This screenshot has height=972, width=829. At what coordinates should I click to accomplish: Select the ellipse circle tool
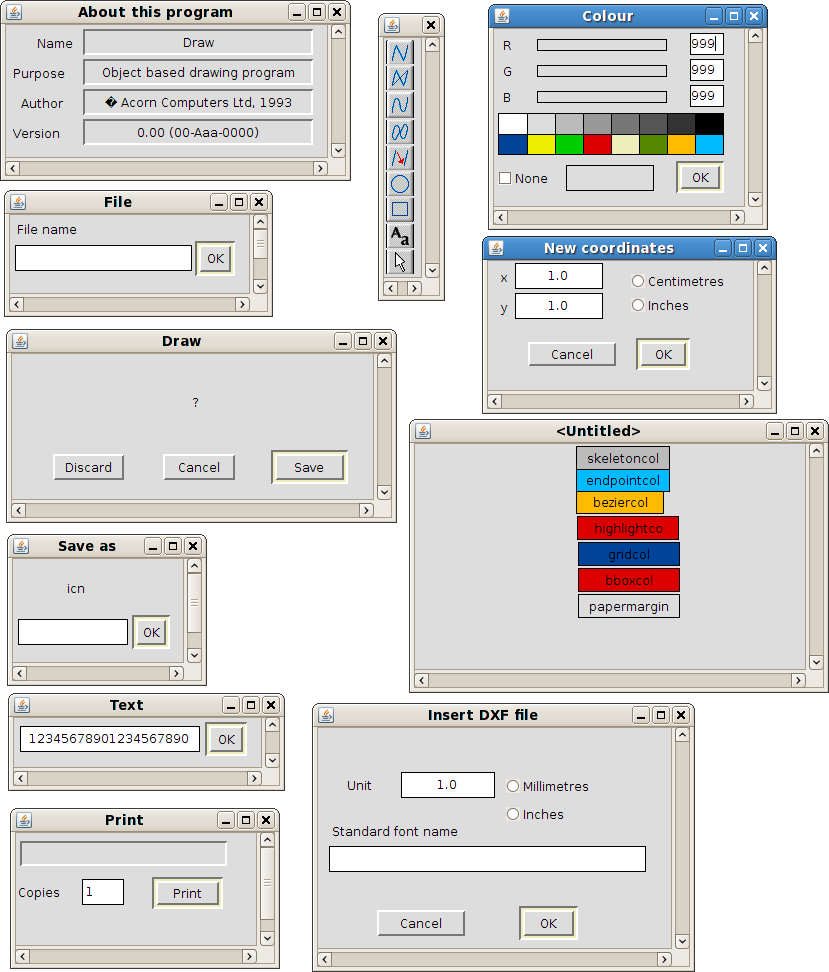tap(400, 184)
